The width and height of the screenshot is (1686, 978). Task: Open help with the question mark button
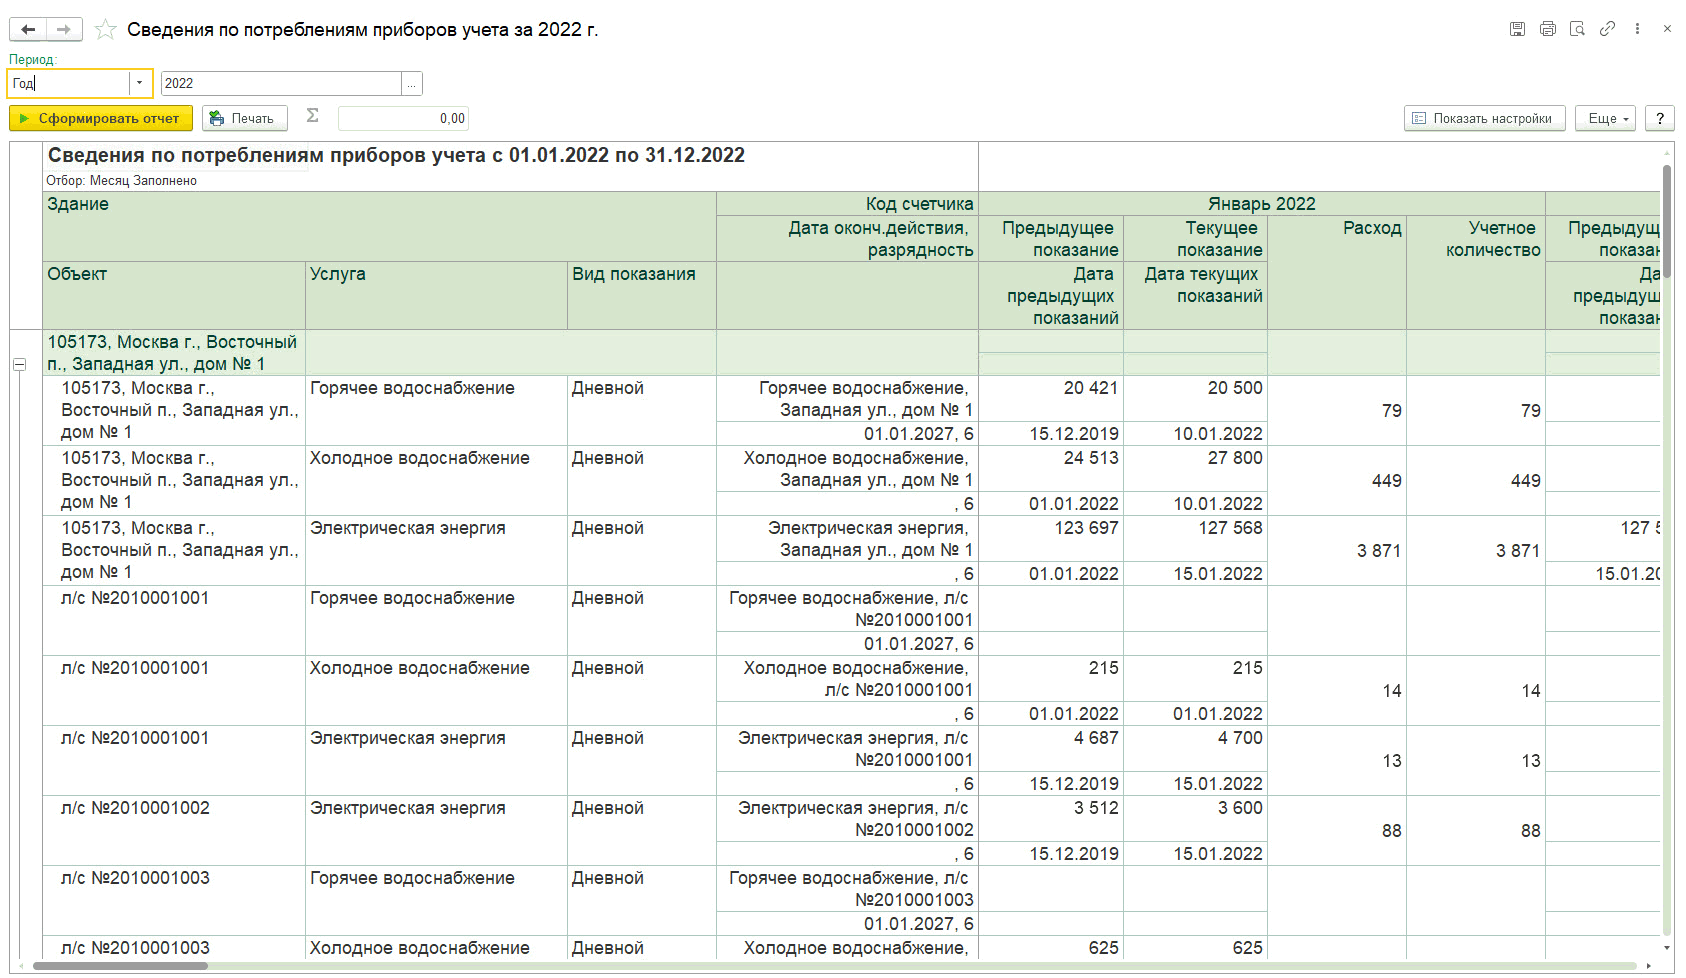click(1660, 118)
